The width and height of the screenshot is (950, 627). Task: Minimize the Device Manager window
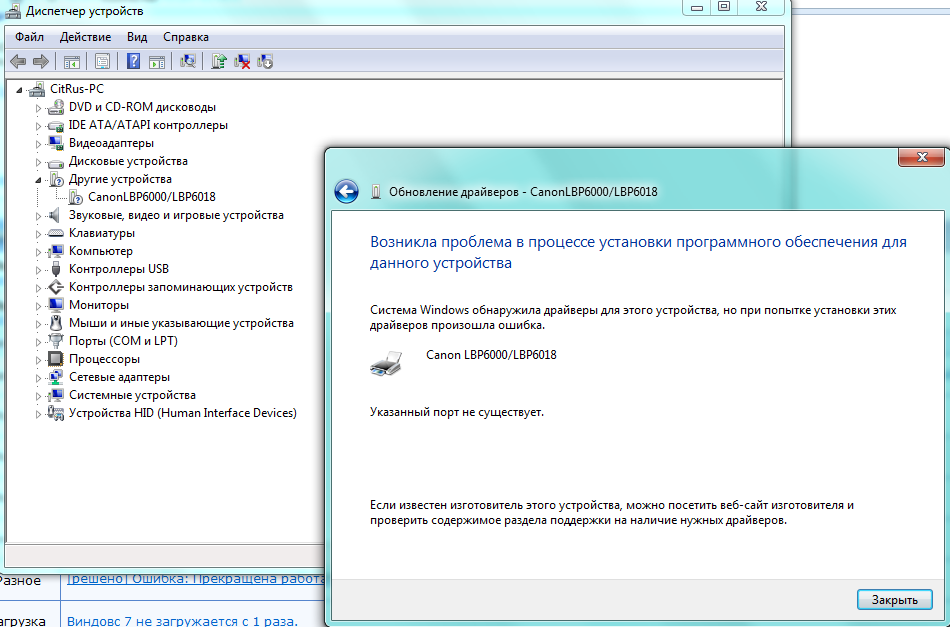pos(697,7)
